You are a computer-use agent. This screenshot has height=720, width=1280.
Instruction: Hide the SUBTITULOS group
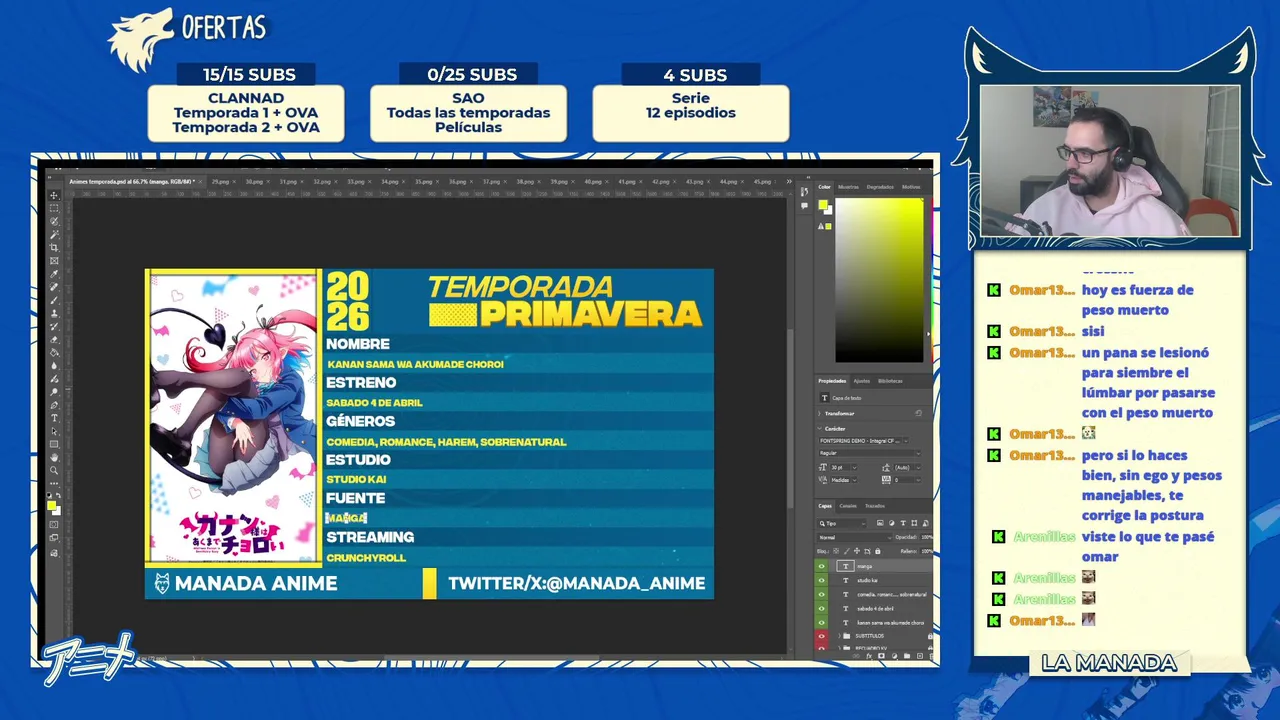tap(821, 636)
